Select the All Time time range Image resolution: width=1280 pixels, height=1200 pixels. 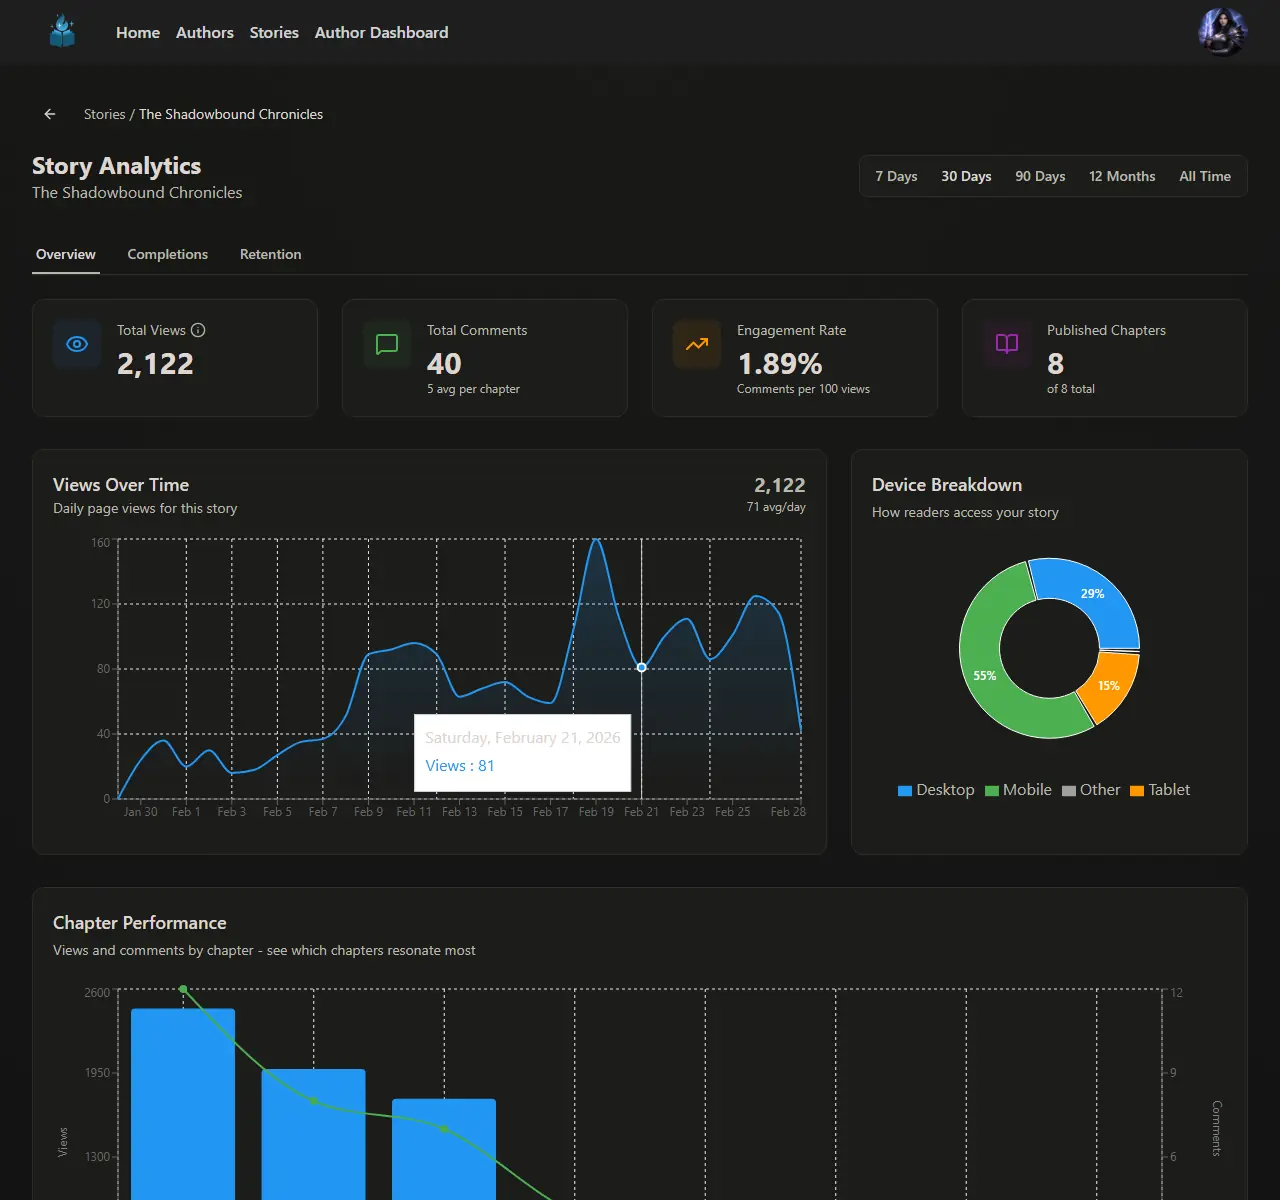click(1205, 176)
